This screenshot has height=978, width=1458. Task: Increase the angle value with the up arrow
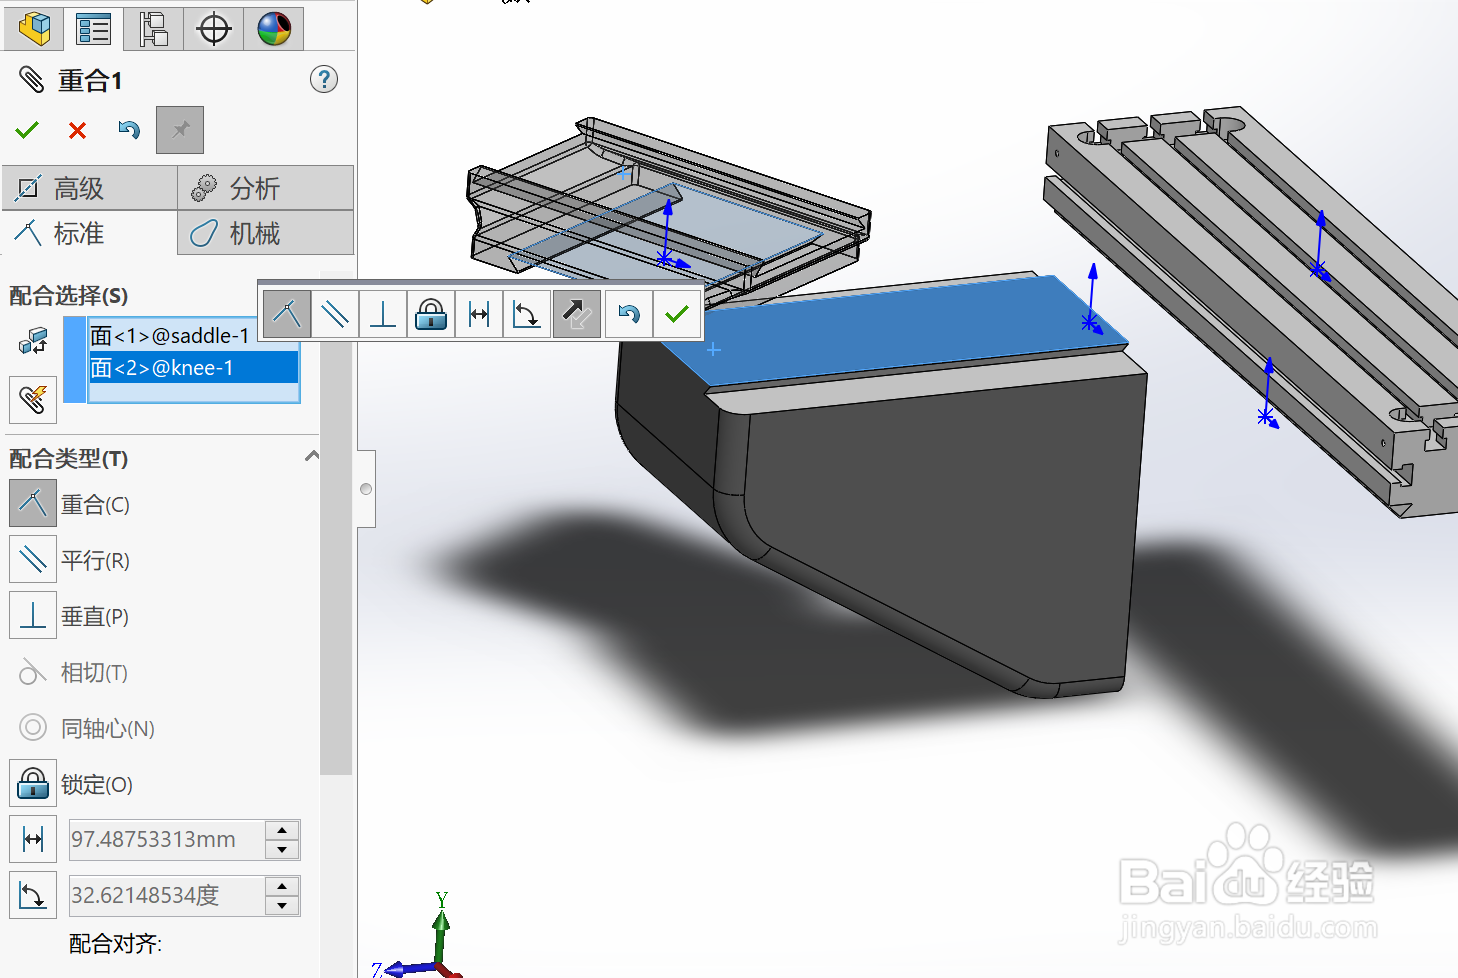pos(283,886)
